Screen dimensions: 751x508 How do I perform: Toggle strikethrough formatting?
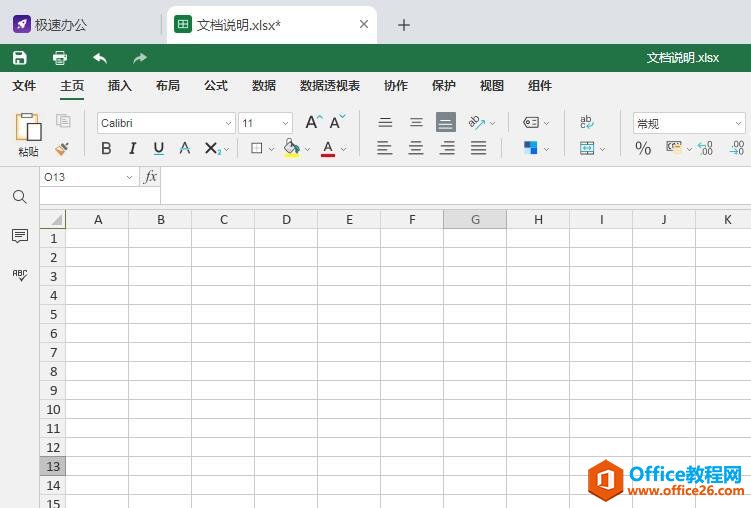click(185, 148)
